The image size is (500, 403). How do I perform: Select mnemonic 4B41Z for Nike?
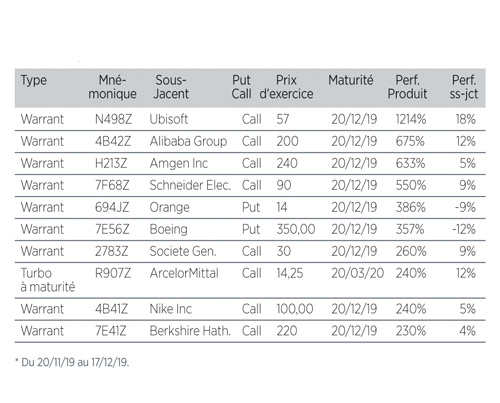(111, 309)
